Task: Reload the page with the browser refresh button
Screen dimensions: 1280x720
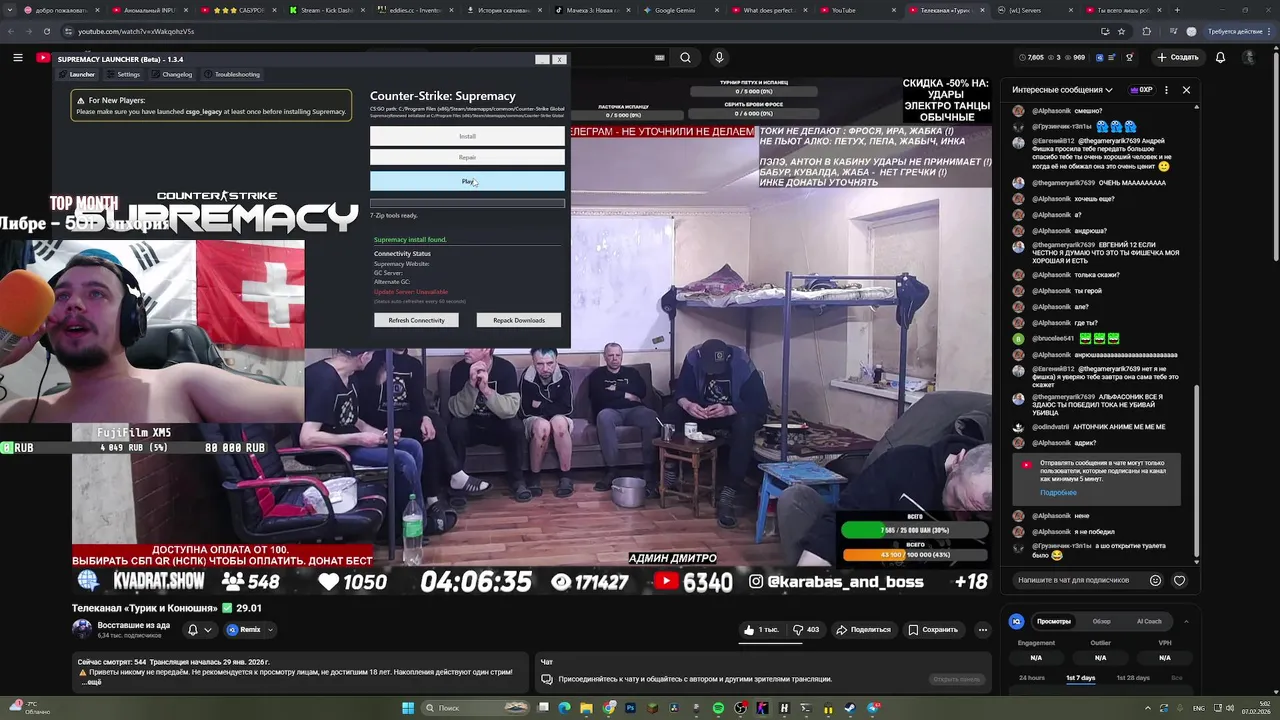Action: pyautogui.click(x=46, y=31)
